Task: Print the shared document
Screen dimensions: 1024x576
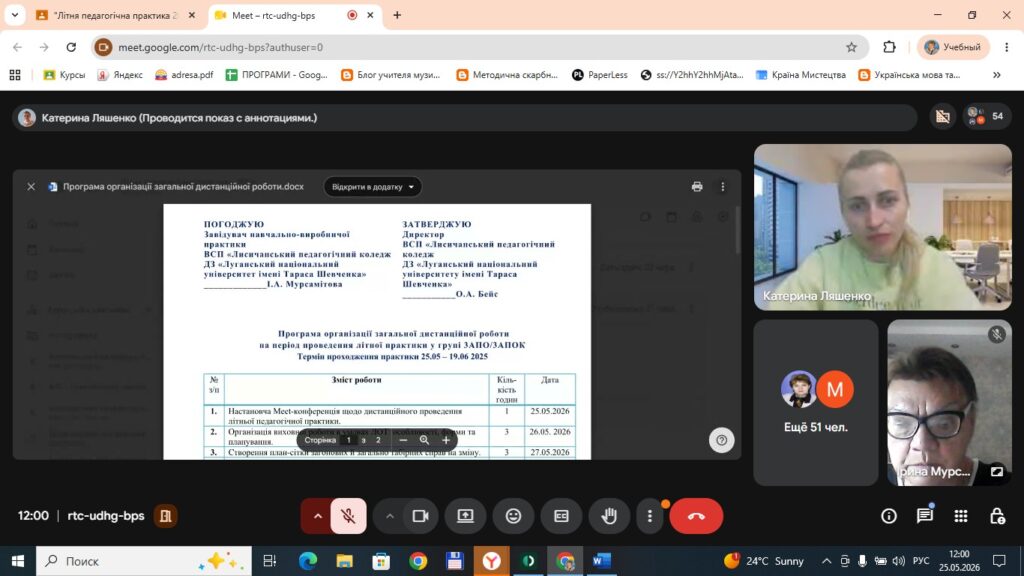Action: point(697,187)
